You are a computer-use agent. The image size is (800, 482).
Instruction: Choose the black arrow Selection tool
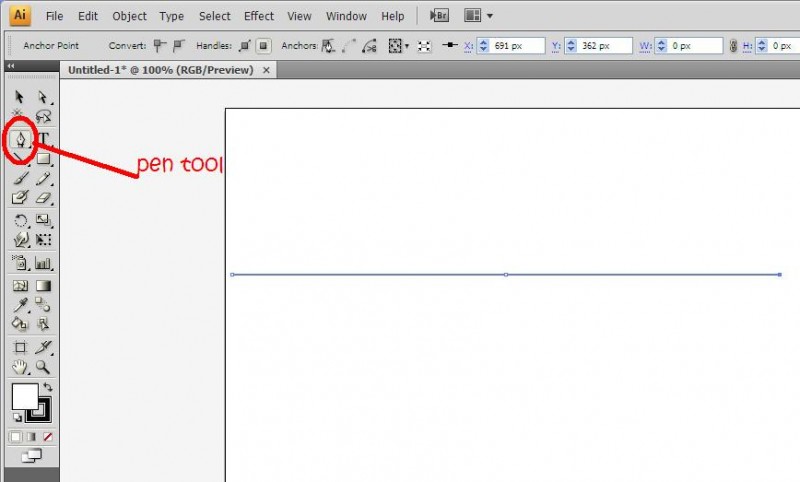click(20, 97)
